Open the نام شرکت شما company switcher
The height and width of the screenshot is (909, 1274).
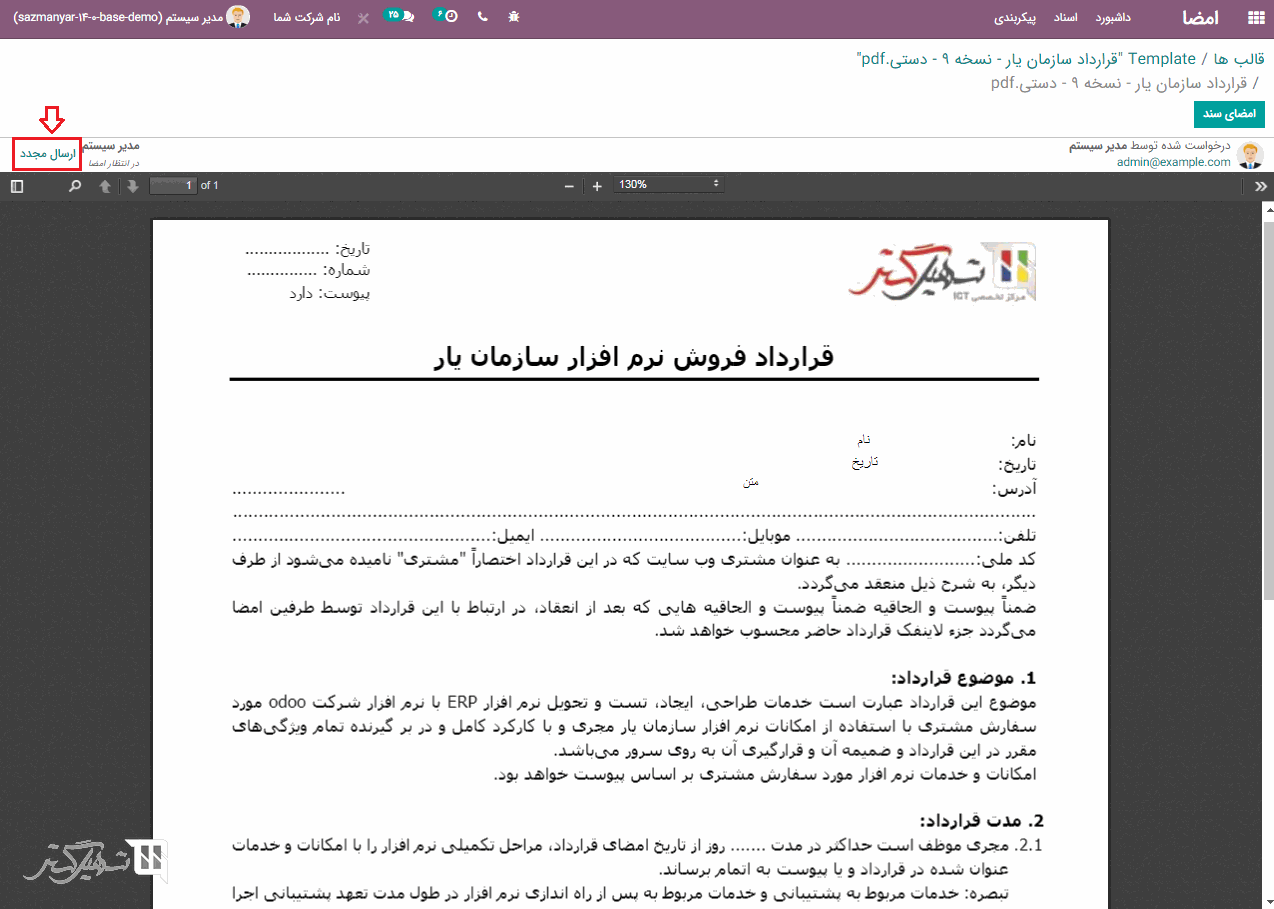pyautogui.click(x=307, y=18)
